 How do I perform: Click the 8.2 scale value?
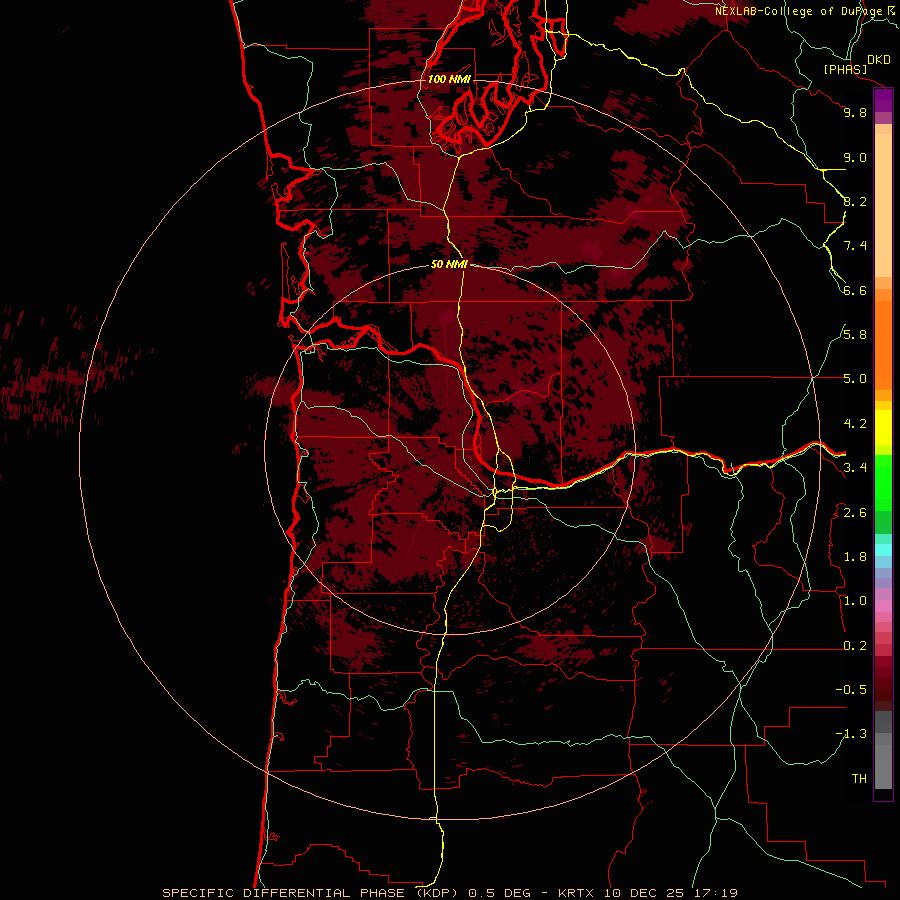[x=855, y=201]
